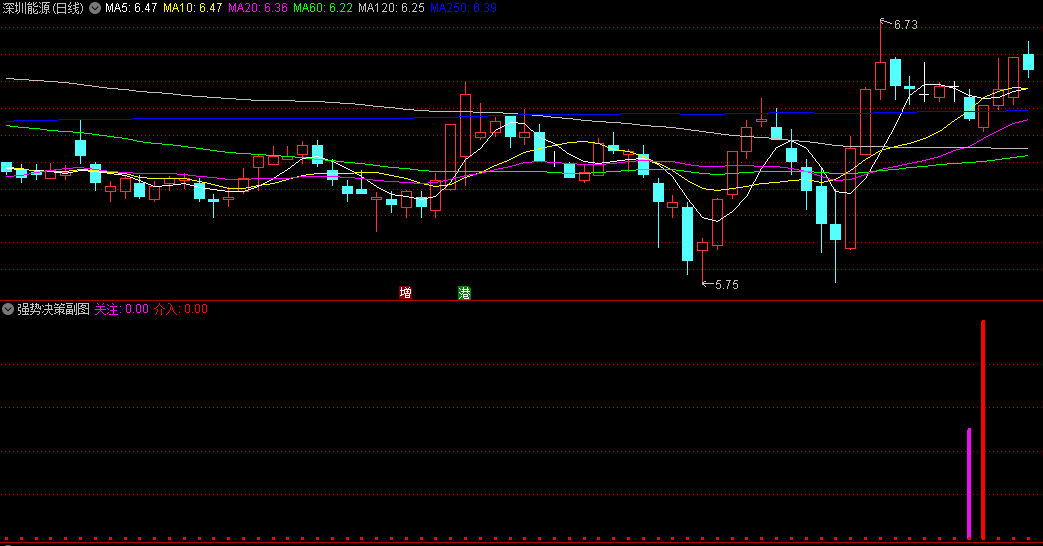Screen dimensions: 1043x546
Task: Select the 关注: 0.00 value
Action: coord(122,309)
